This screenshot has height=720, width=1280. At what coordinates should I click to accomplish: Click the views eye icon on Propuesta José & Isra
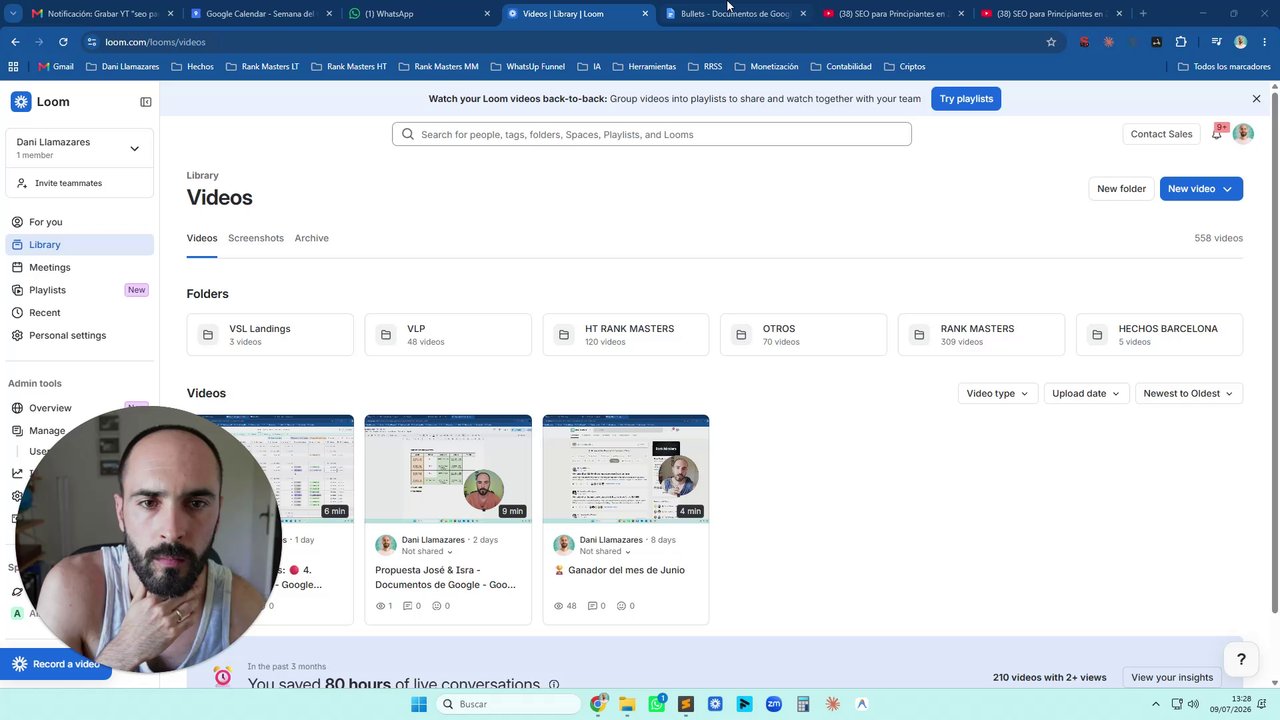pos(380,606)
